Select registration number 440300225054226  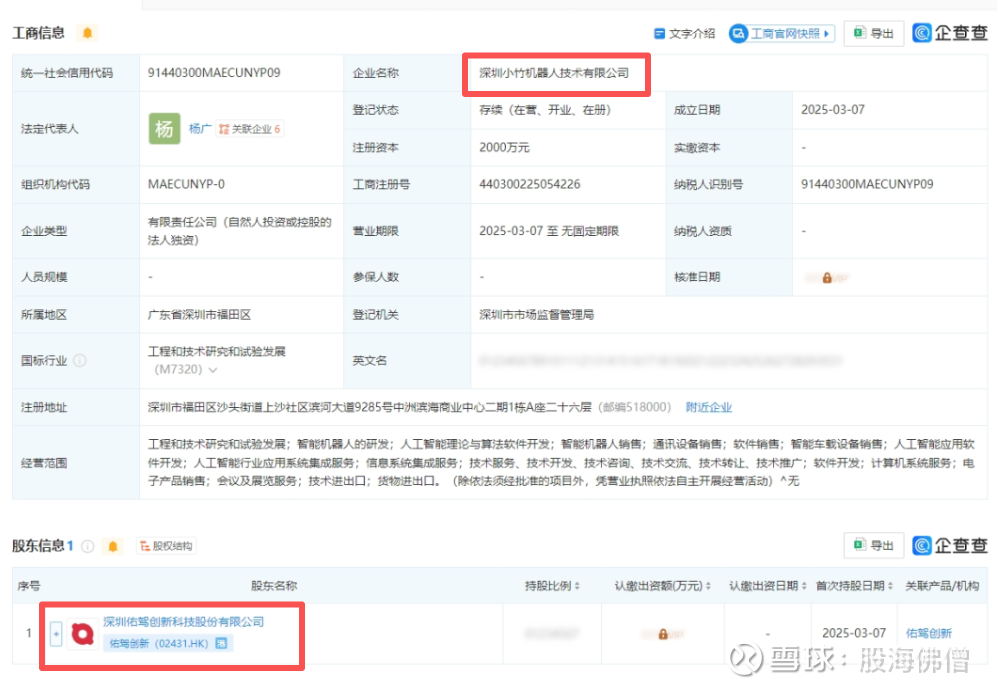pos(530,184)
